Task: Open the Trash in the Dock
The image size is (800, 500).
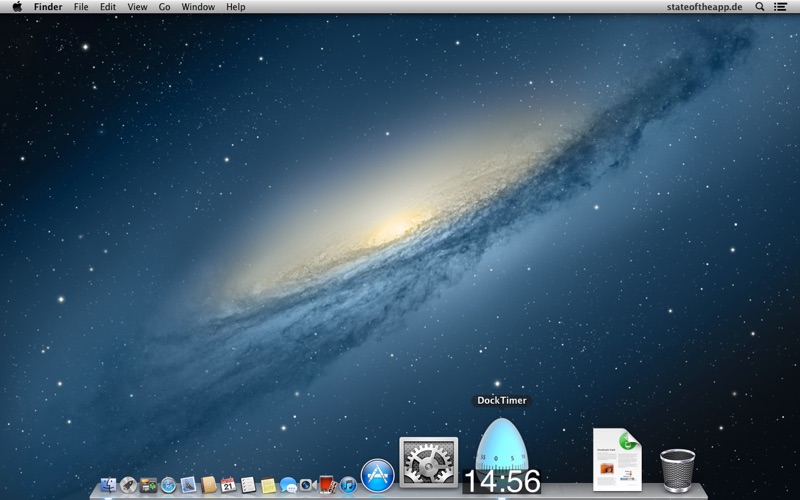Action: [677, 469]
